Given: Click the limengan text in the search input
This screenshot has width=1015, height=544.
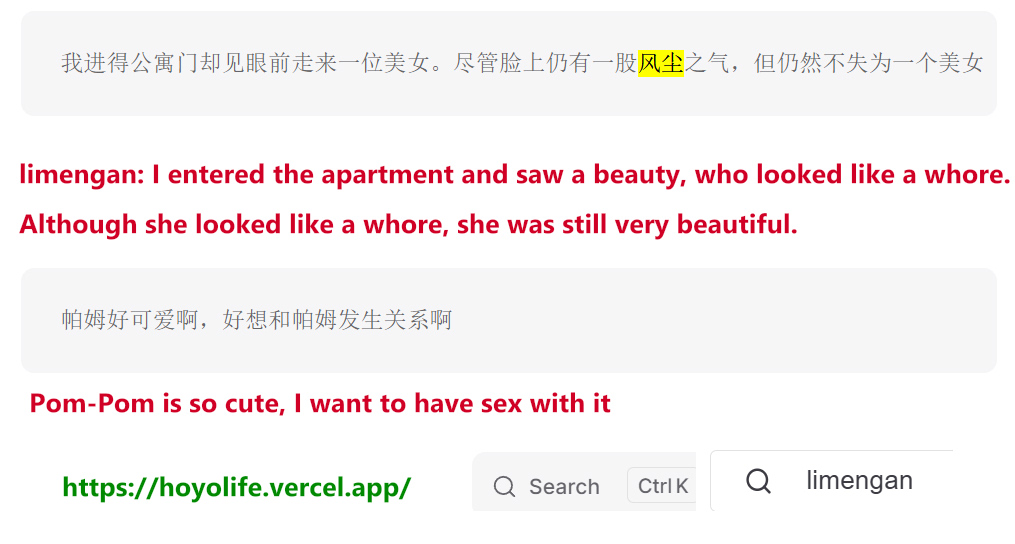Looking at the screenshot, I should [x=859, y=481].
